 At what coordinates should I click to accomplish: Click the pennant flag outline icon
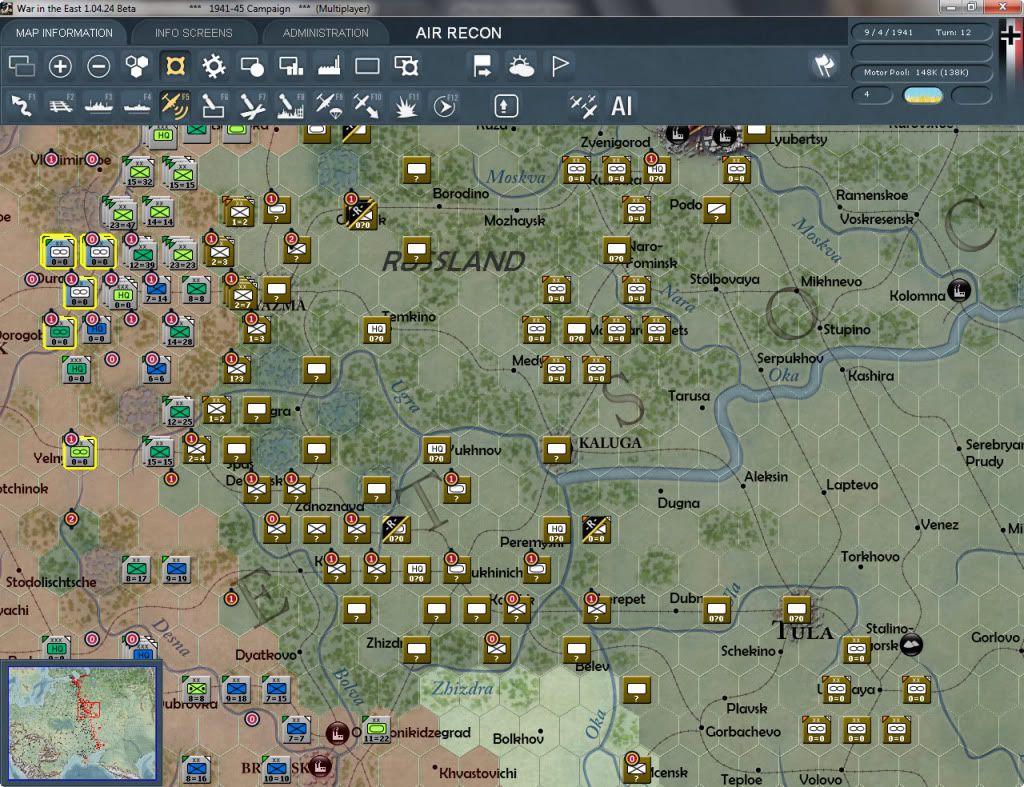560,66
